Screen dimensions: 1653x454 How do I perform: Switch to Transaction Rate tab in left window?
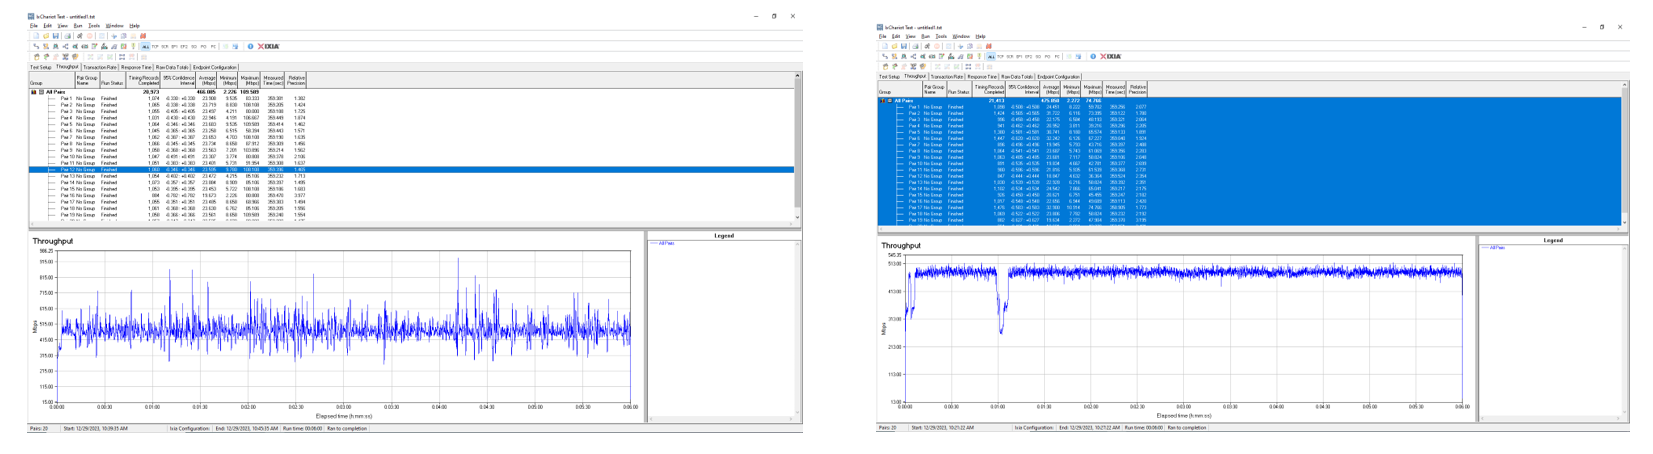[100, 67]
